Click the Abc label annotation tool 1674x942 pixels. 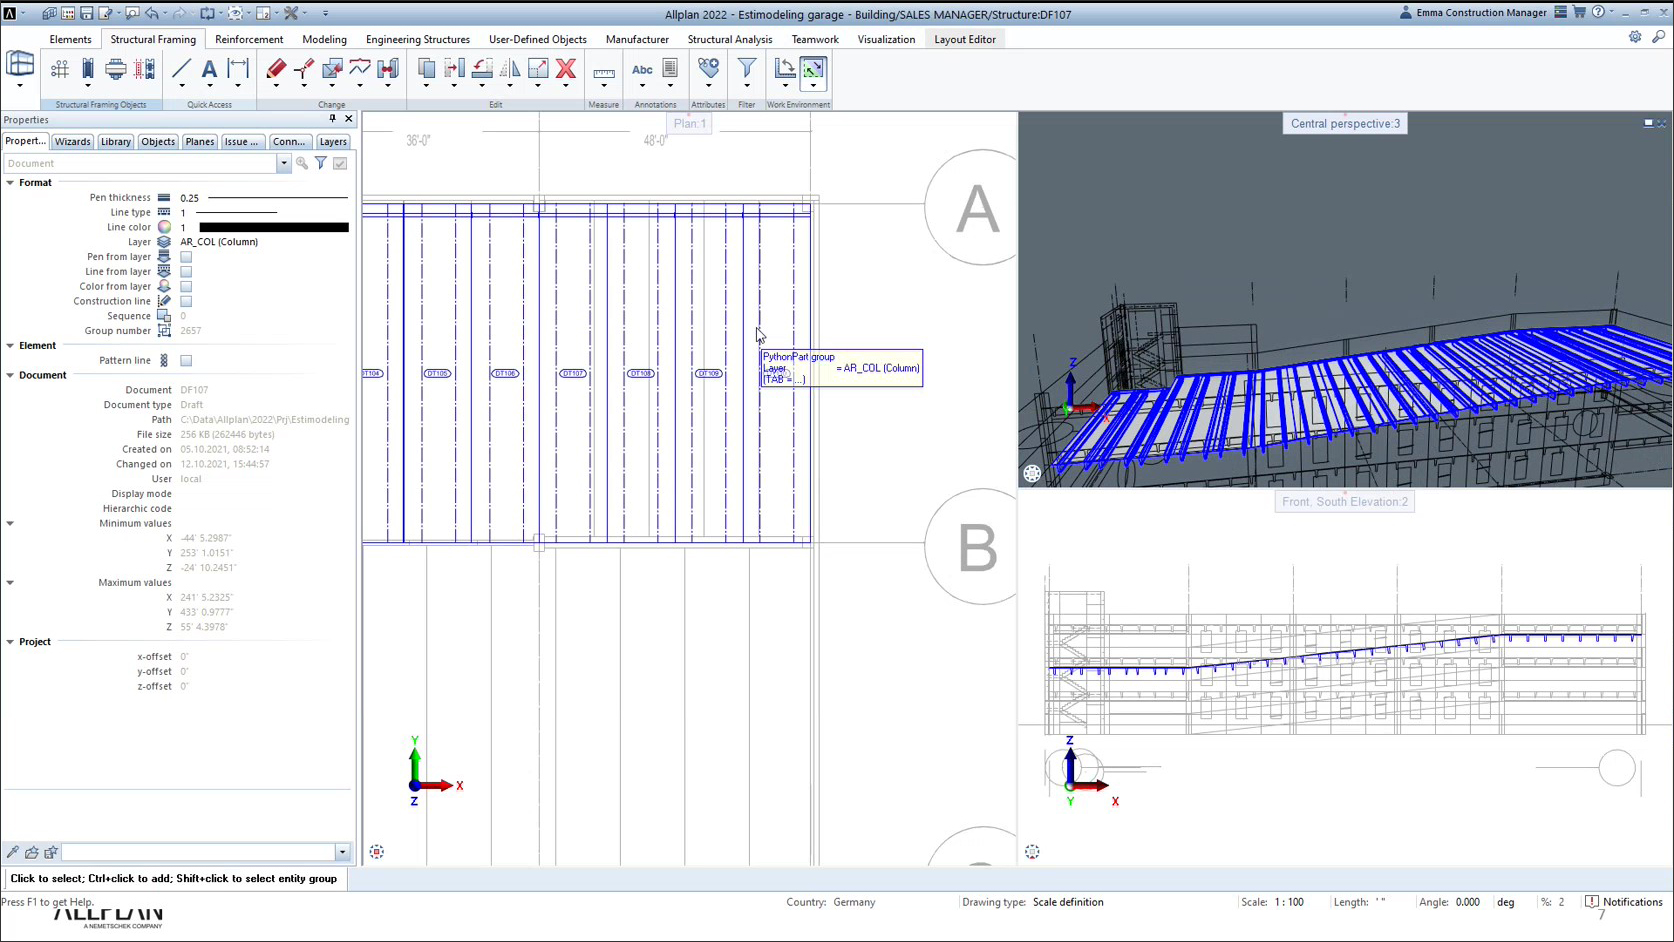(642, 68)
